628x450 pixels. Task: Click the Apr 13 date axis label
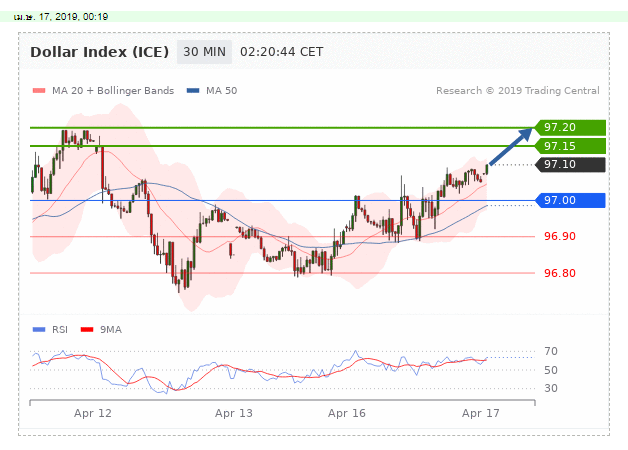pos(234,413)
